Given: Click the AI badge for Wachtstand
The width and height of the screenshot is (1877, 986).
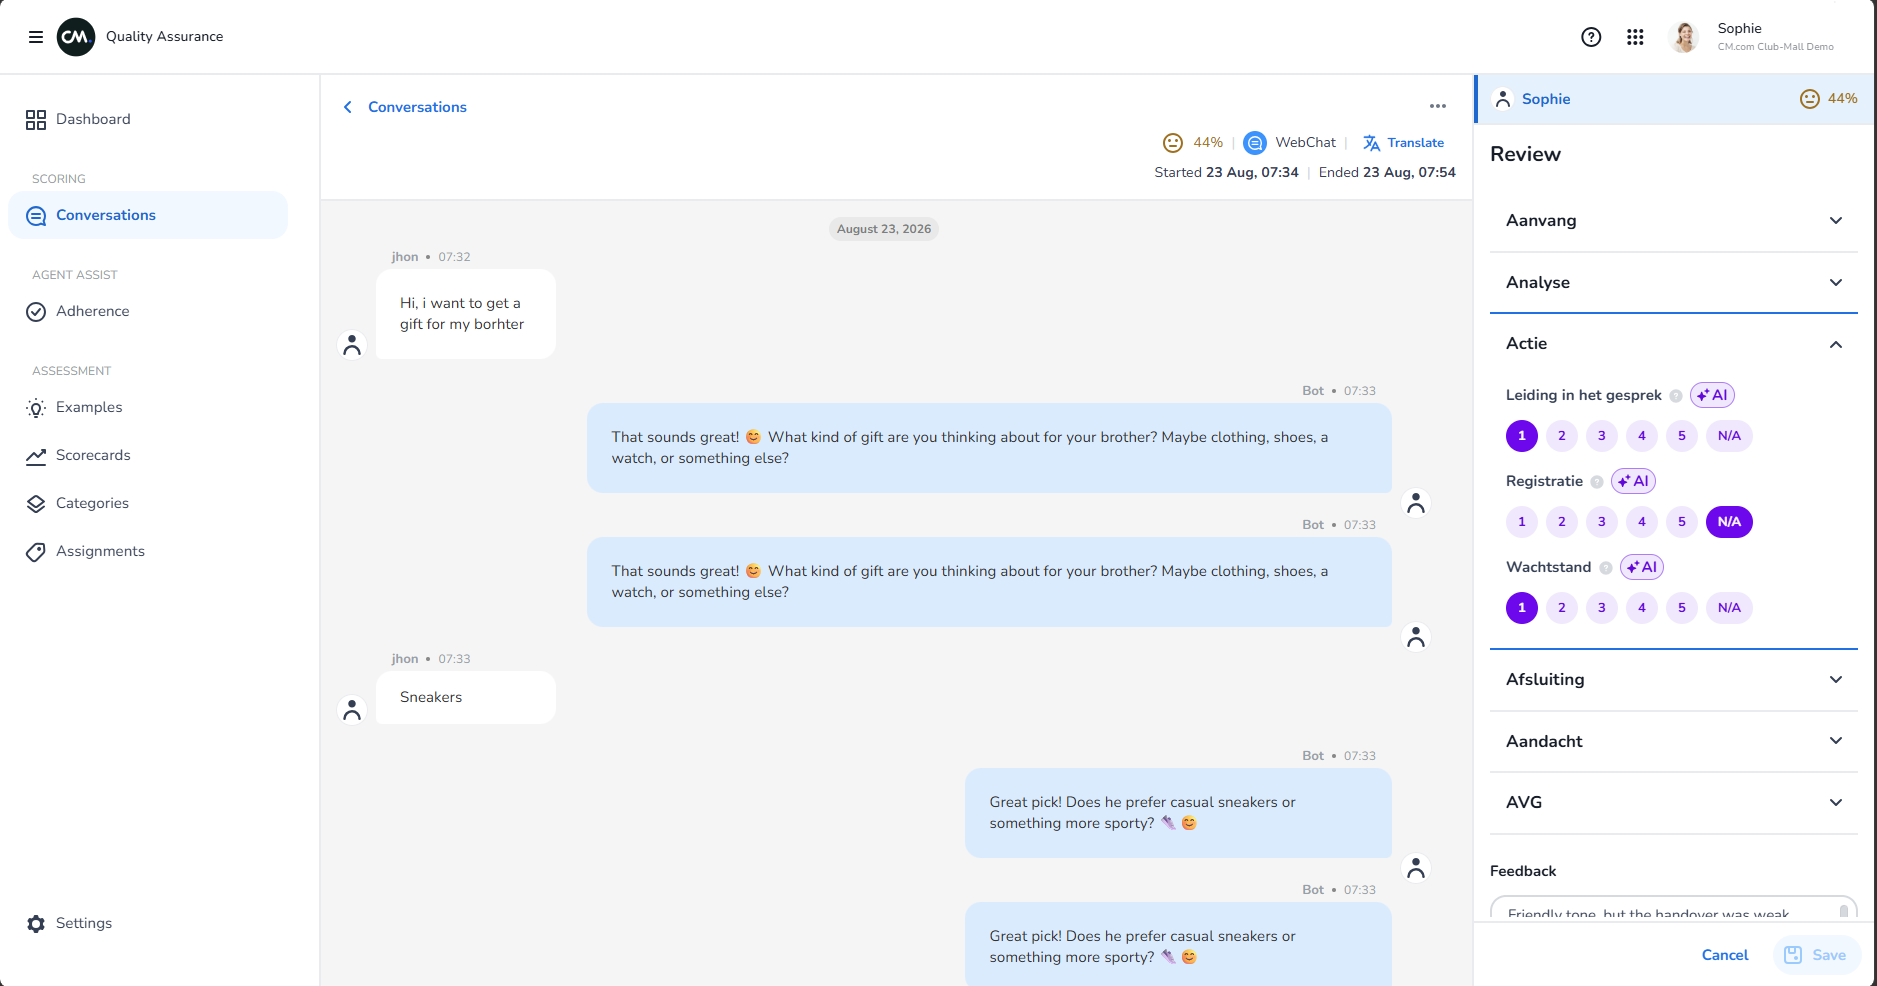Looking at the screenshot, I should tap(1642, 567).
